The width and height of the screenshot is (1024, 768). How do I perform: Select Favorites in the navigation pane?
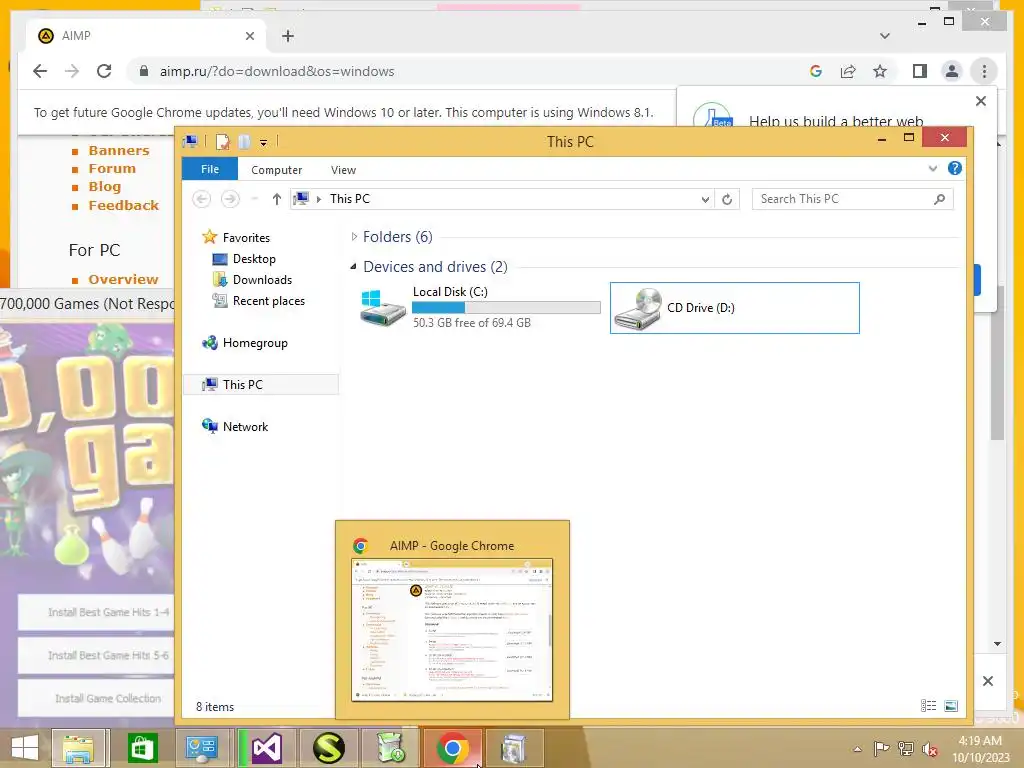click(x=246, y=238)
